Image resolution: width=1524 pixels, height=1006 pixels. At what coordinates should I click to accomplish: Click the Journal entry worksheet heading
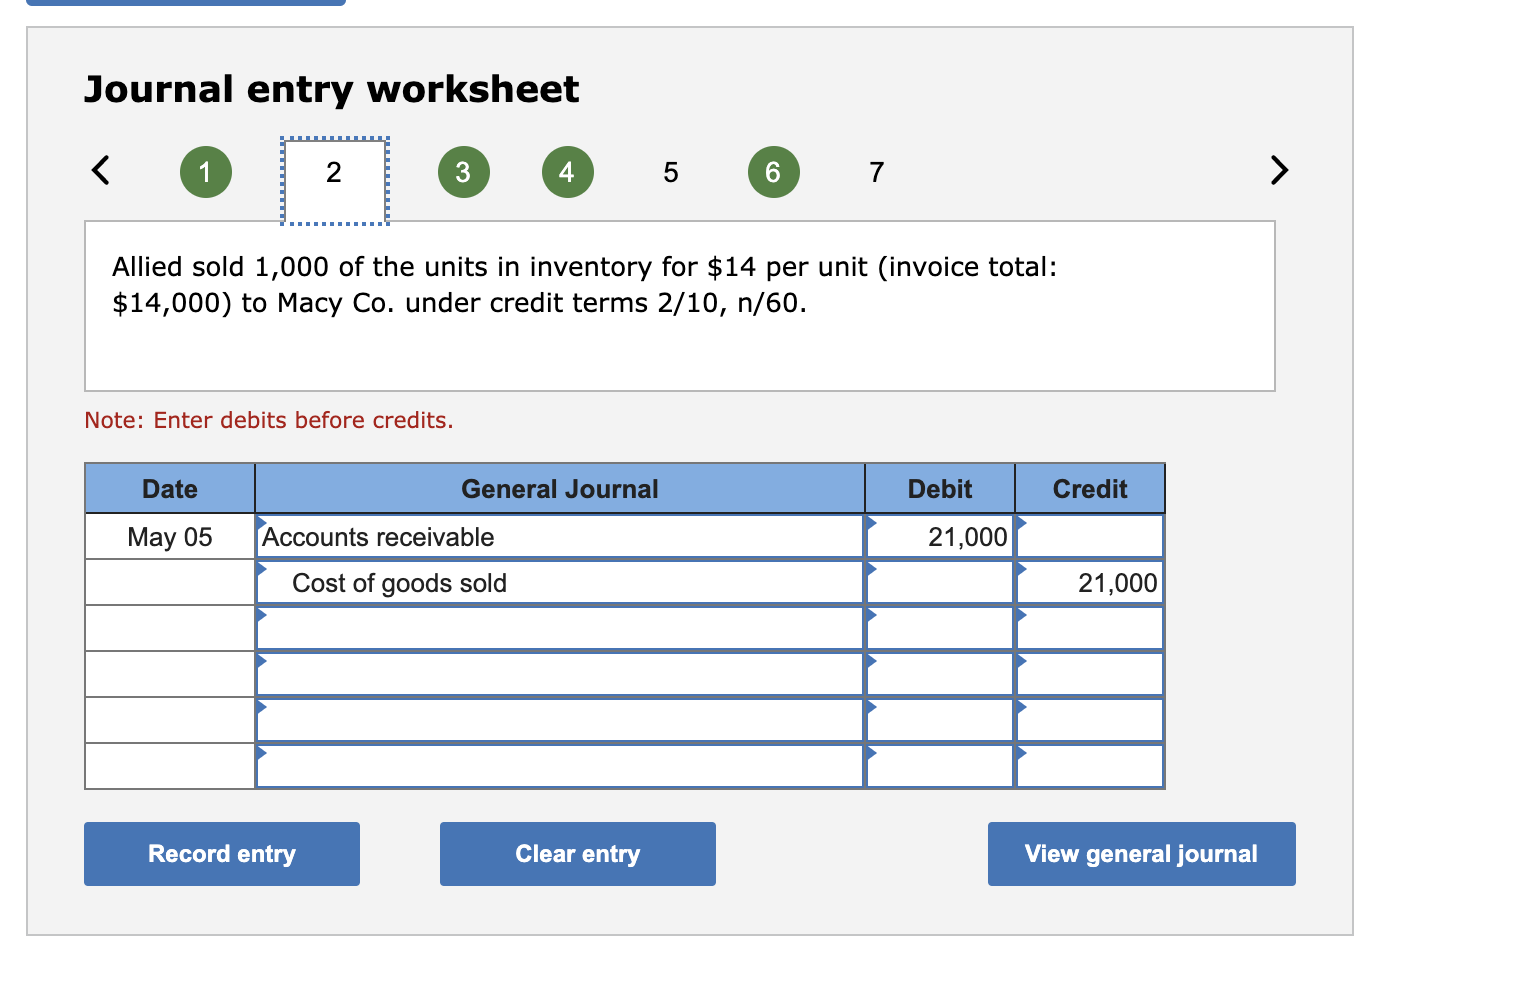[x=331, y=89]
